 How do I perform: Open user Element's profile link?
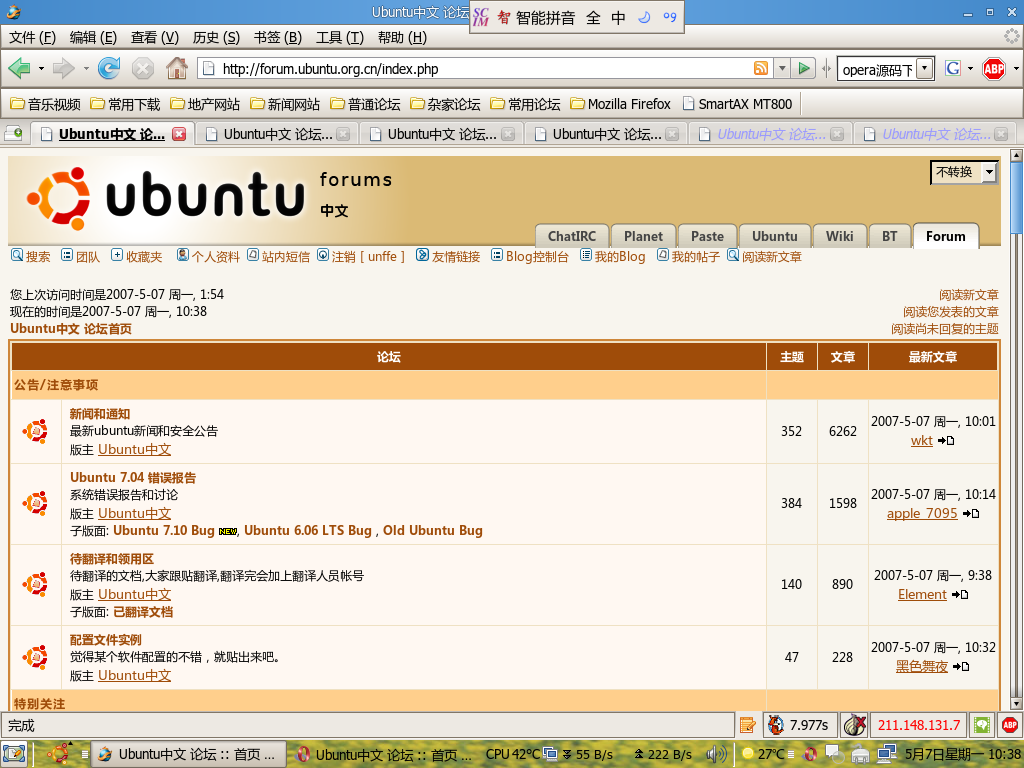(921, 594)
